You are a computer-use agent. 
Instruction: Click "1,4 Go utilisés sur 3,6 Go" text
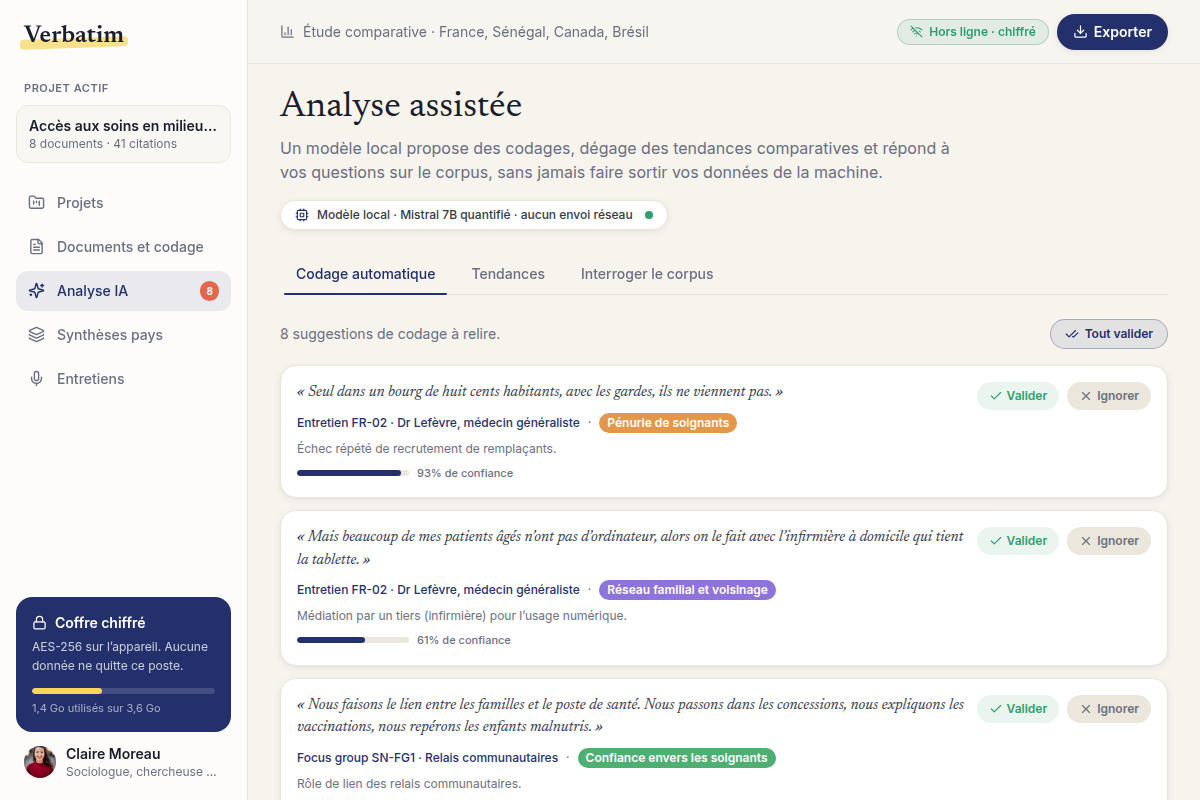coord(96,708)
